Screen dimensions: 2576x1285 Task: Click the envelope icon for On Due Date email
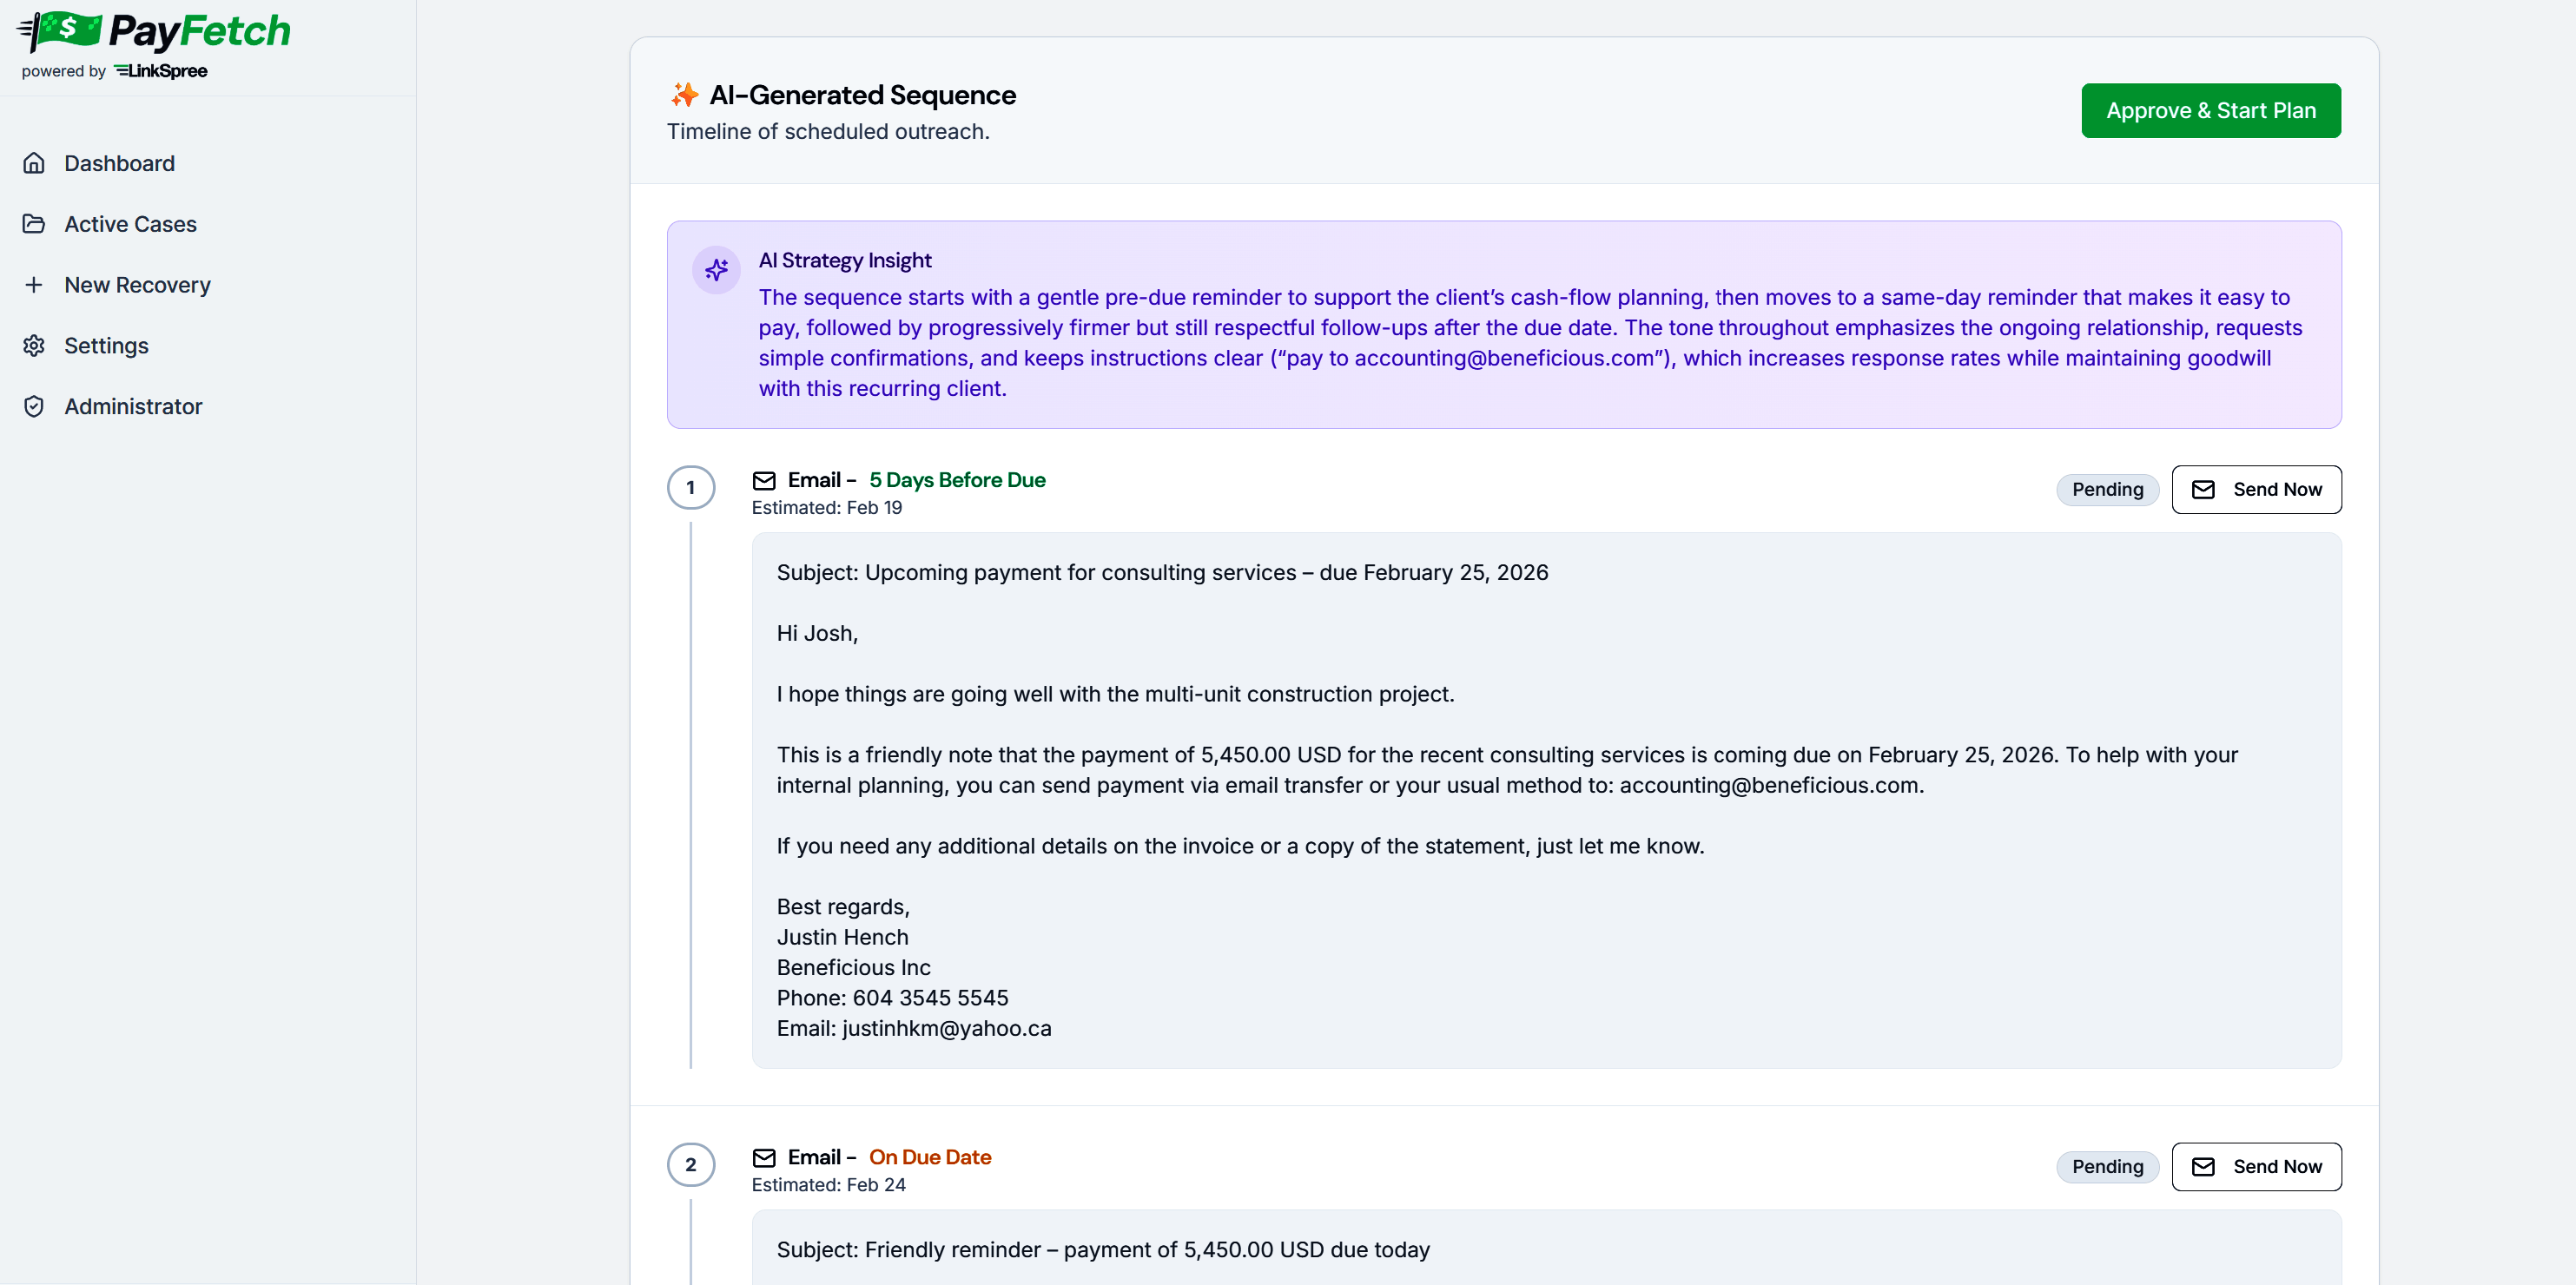pos(764,1158)
